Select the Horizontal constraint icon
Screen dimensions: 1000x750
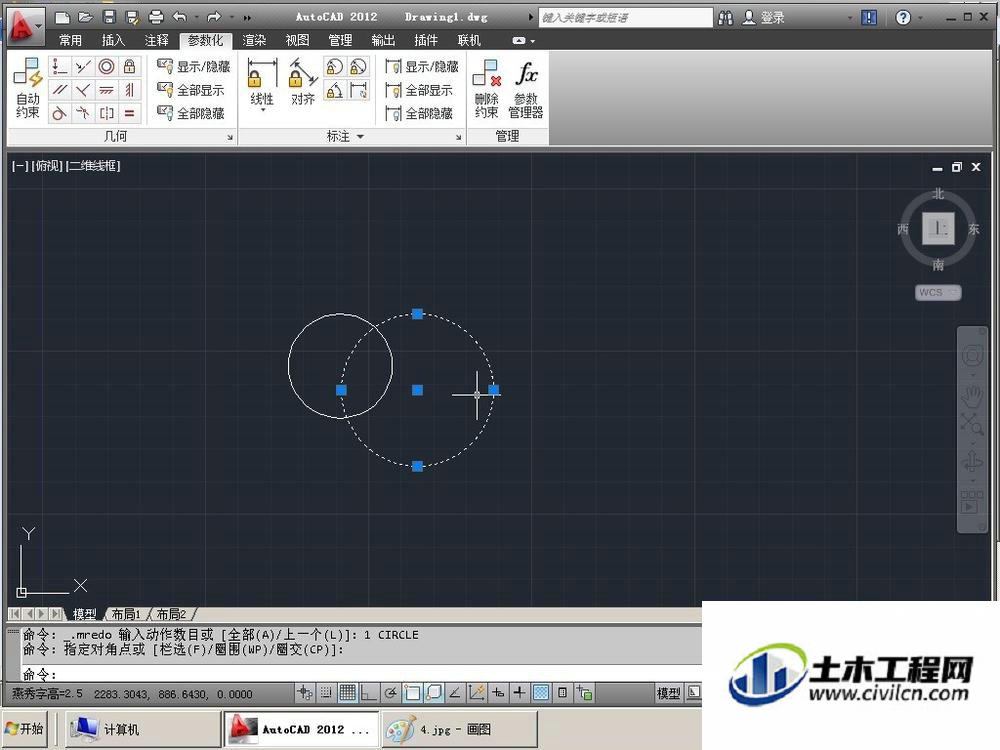107,90
